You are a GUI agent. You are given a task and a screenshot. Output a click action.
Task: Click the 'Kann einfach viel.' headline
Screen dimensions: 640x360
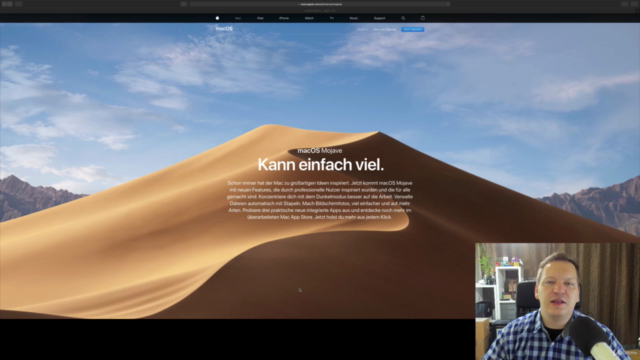pos(321,164)
